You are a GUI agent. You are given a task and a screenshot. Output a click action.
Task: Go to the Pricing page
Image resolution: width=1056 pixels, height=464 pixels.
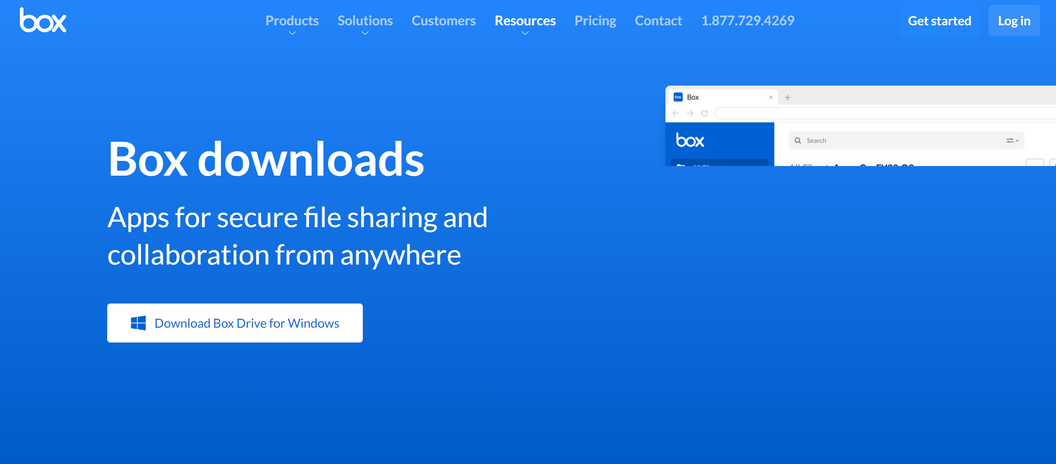tap(595, 20)
